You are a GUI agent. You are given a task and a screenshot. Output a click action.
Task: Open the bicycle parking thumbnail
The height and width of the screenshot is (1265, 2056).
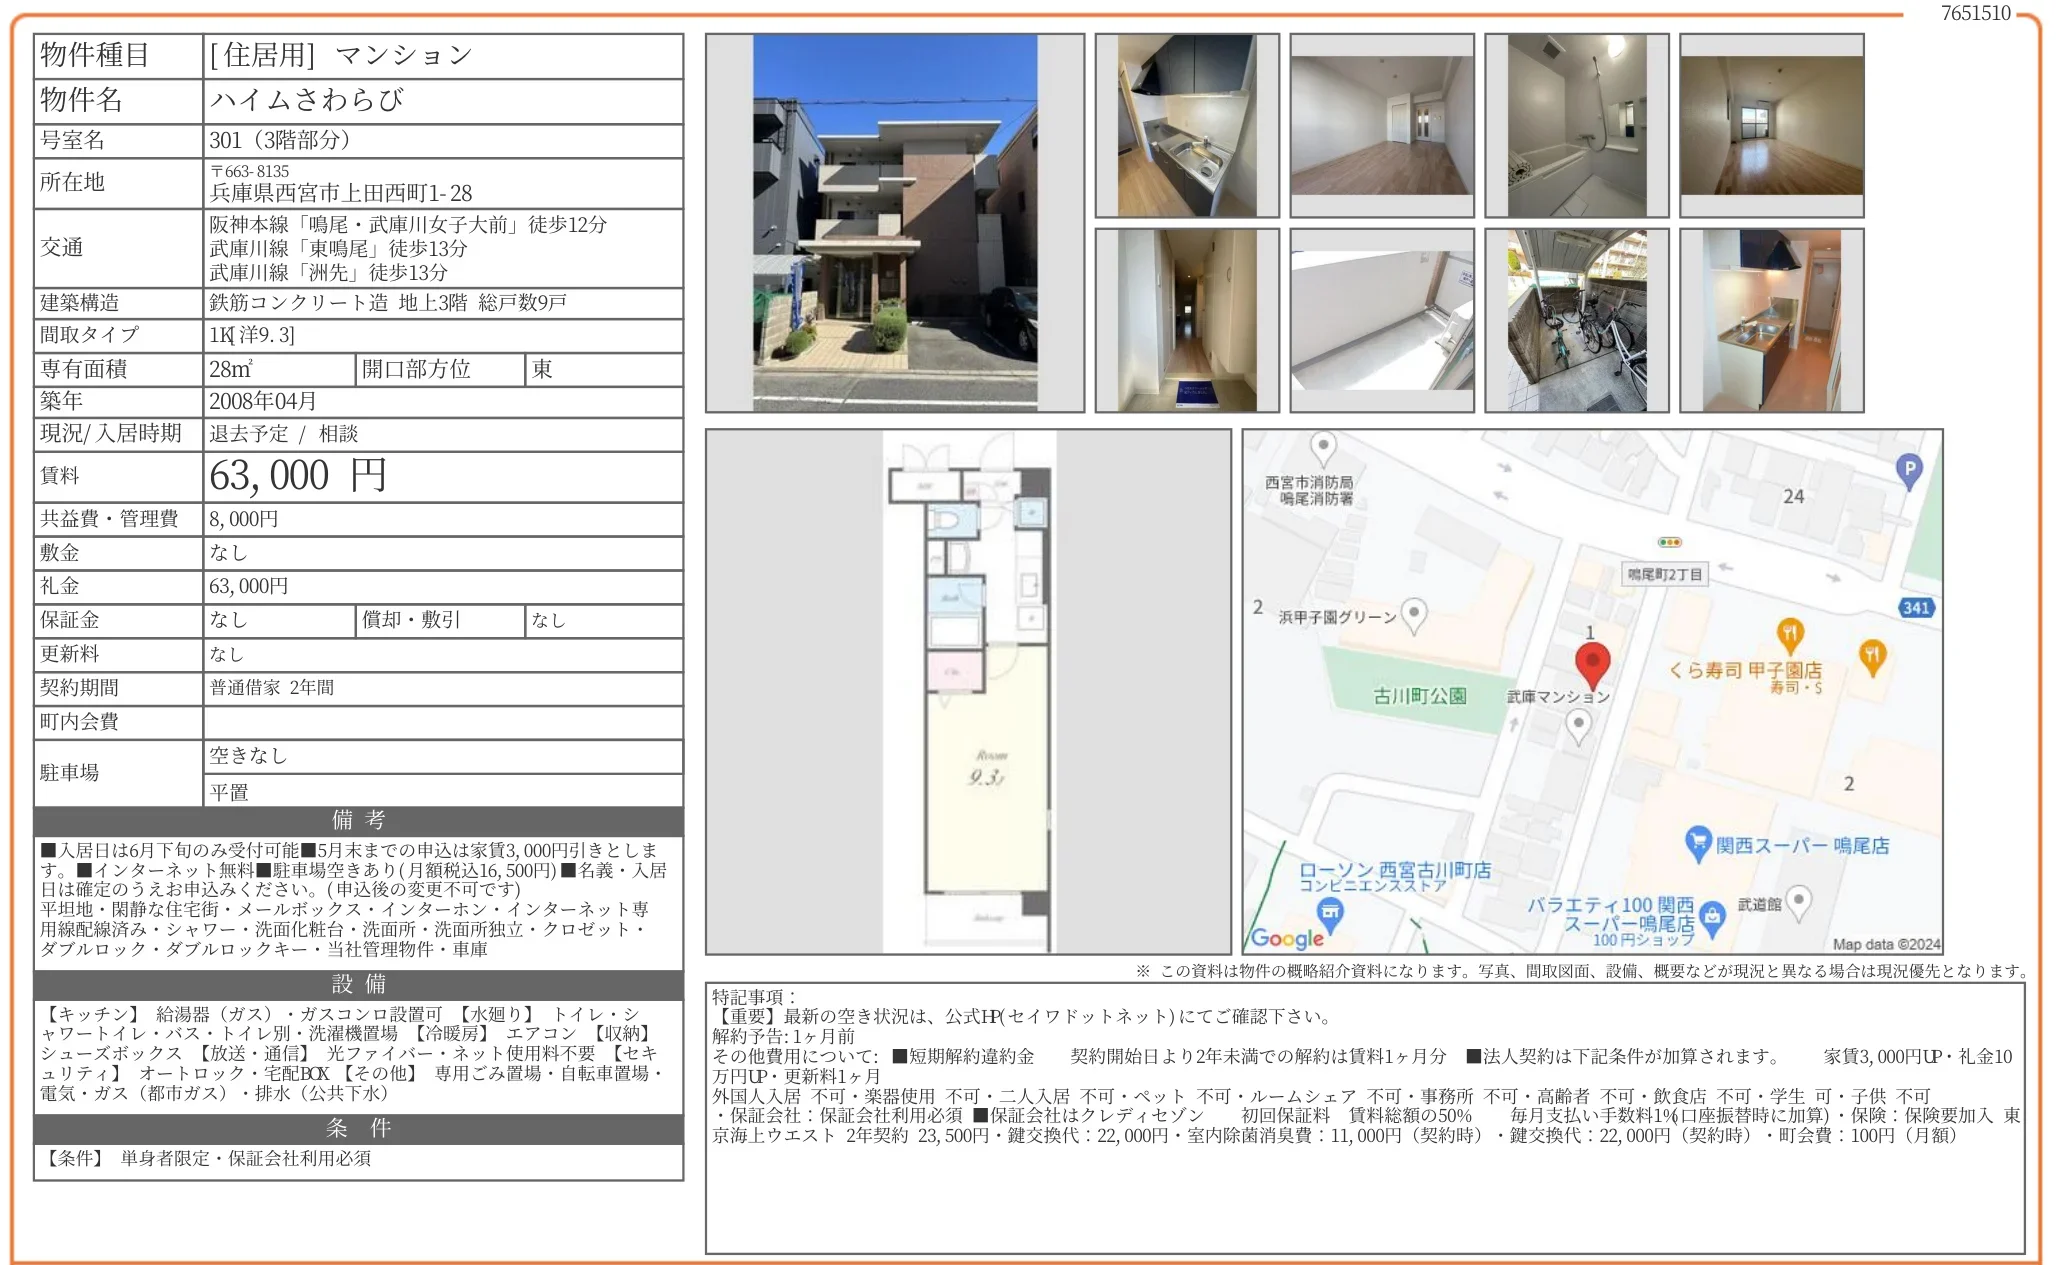1576,321
